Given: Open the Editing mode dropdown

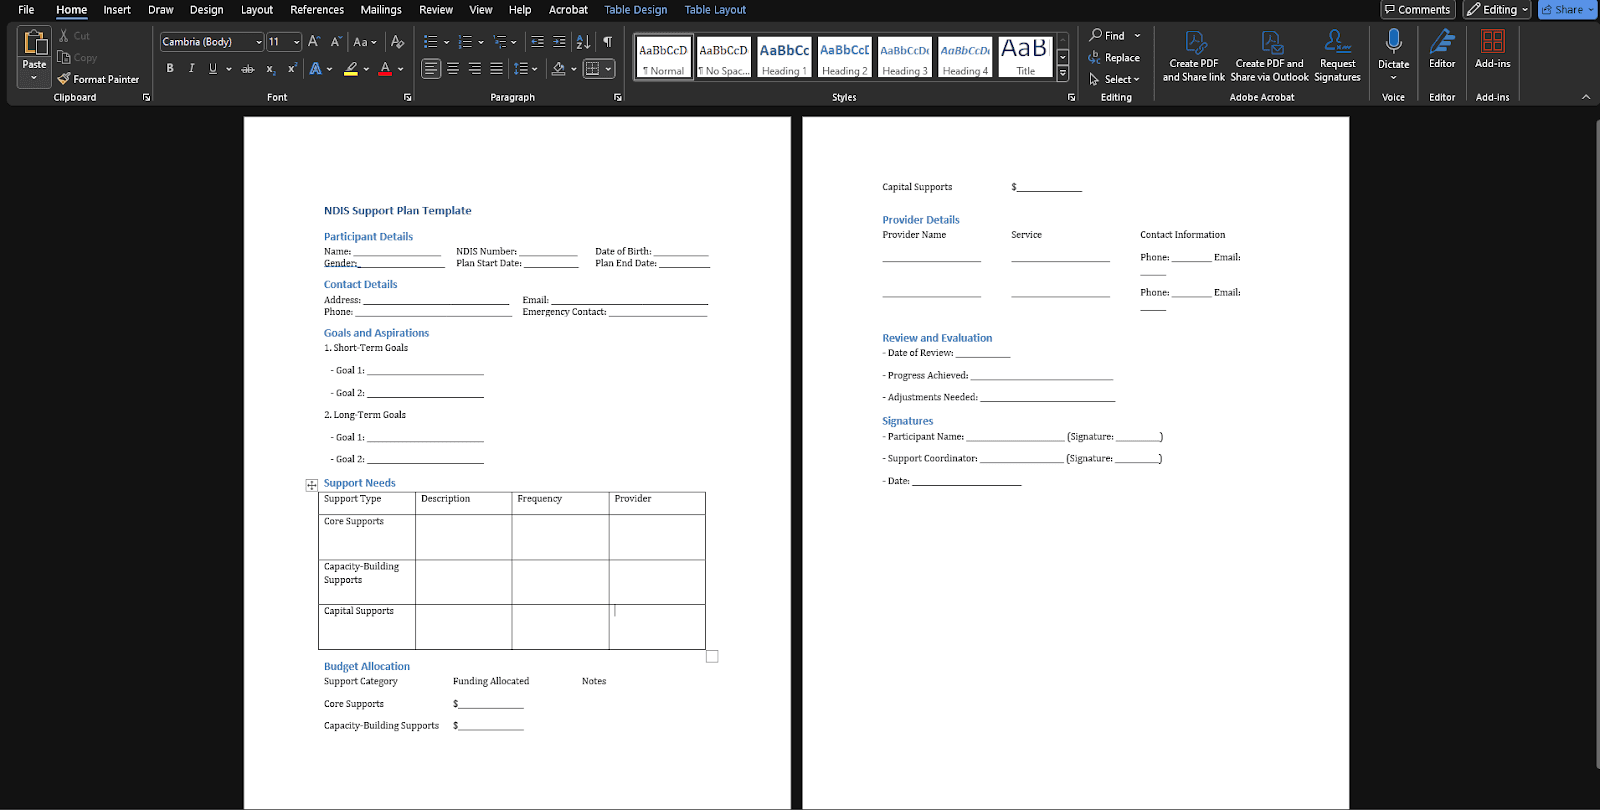Looking at the screenshot, I should tap(1497, 10).
